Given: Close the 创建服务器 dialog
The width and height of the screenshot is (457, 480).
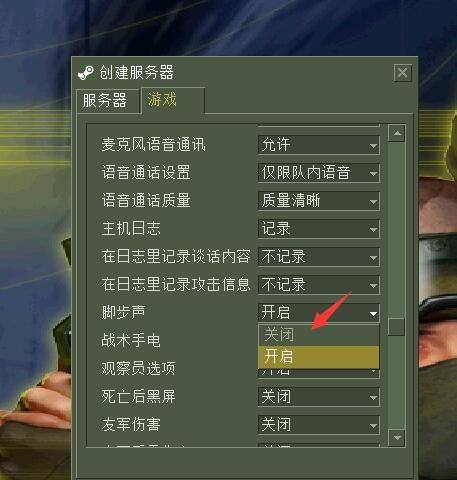Looking at the screenshot, I should click(x=402, y=72).
